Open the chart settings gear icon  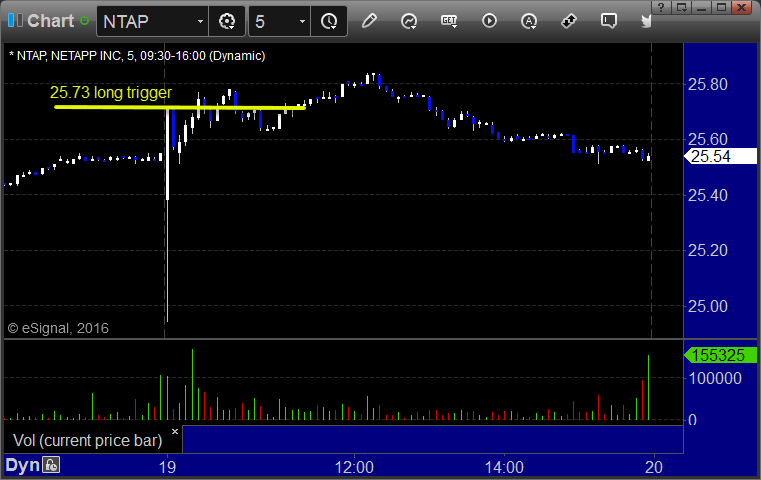[x=227, y=21]
